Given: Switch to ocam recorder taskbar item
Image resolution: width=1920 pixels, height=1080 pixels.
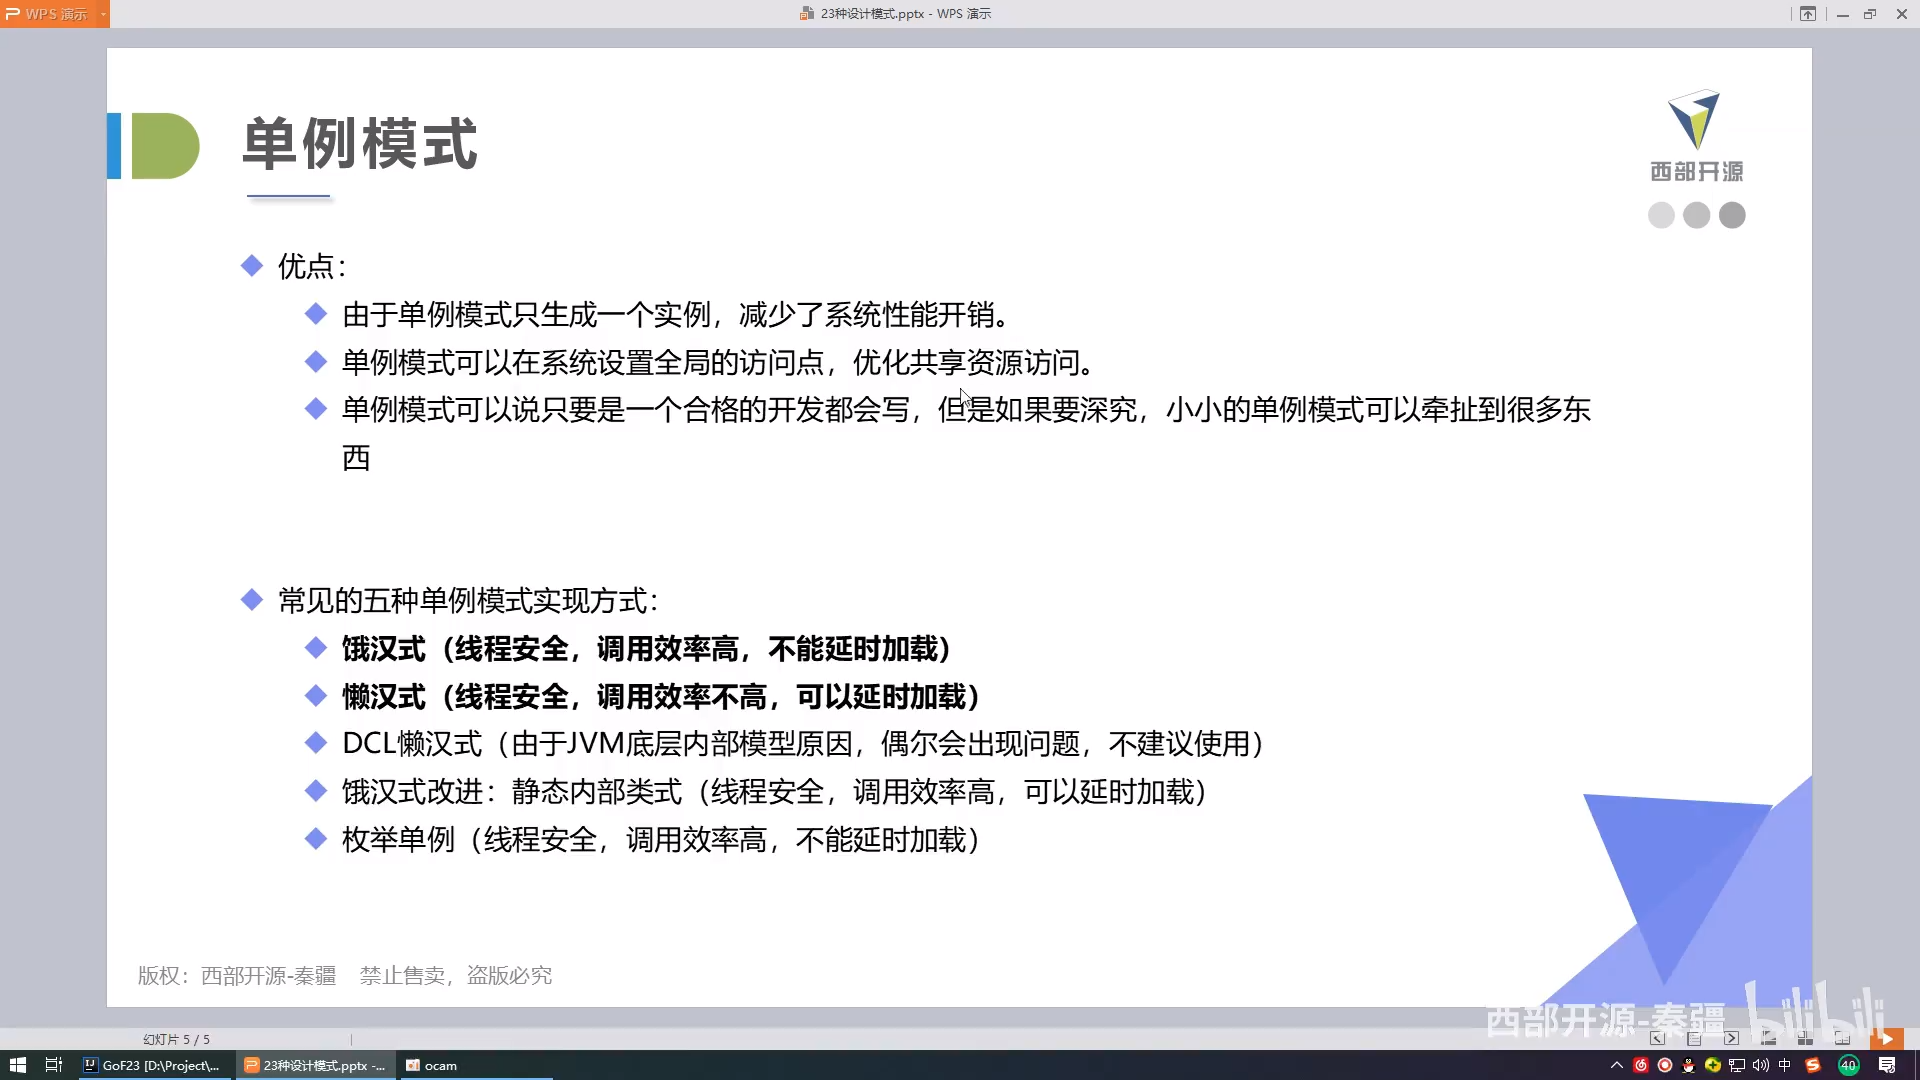Looking at the screenshot, I should pyautogui.click(x=432, y=1065).
